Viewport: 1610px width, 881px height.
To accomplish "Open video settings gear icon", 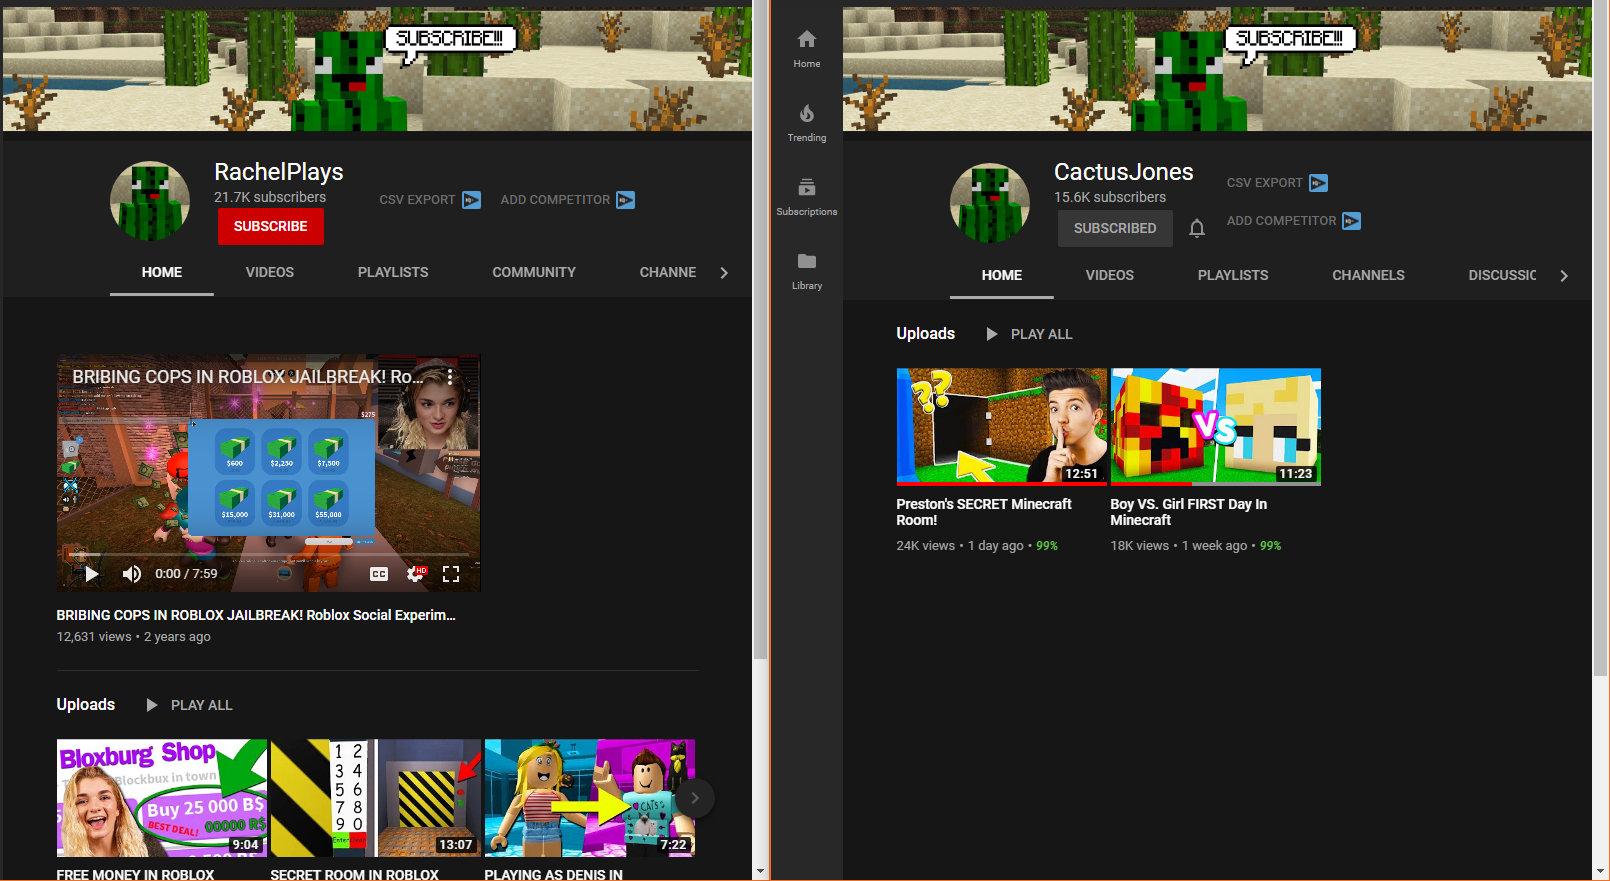I will (415, 574).
